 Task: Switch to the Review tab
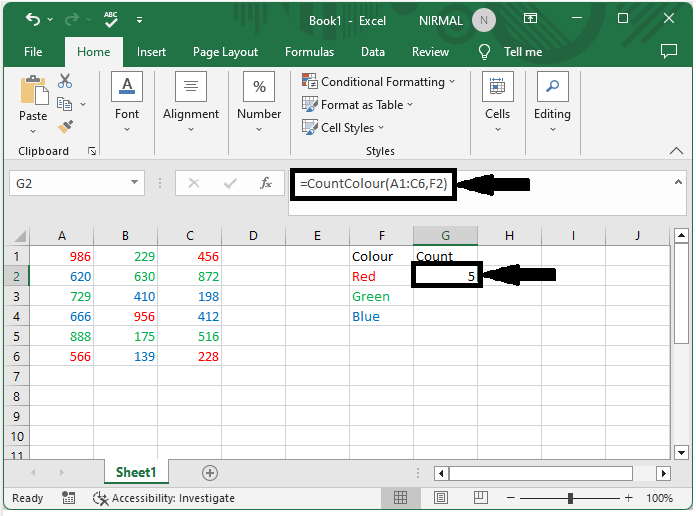click(x=430, y=52)
